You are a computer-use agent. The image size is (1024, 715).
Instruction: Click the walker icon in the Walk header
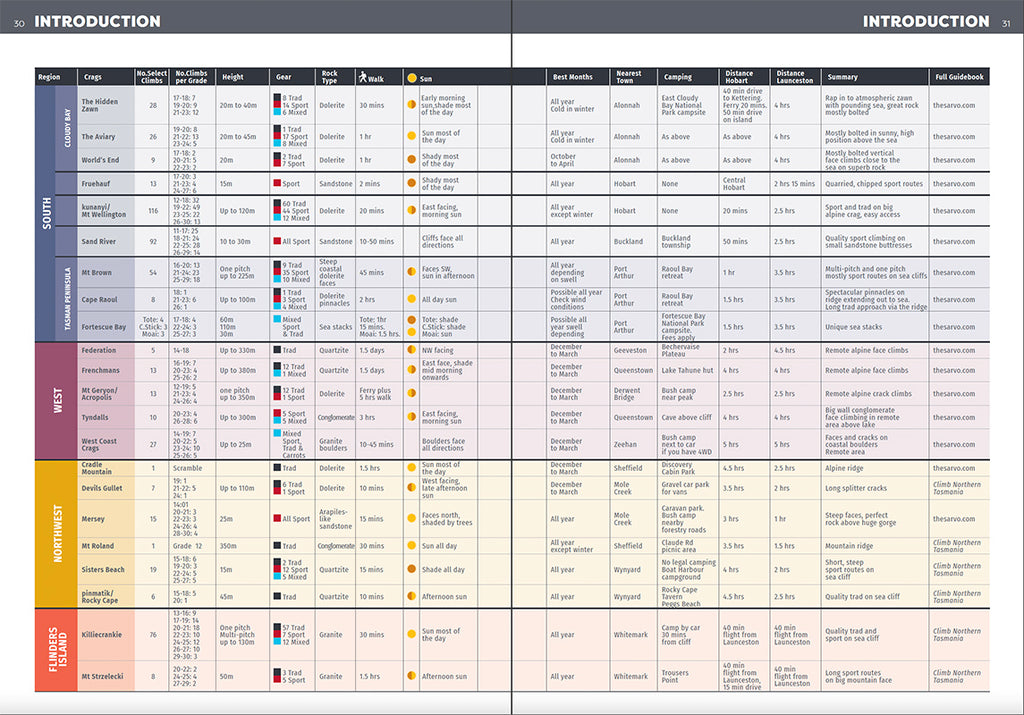tap(362, 77)
